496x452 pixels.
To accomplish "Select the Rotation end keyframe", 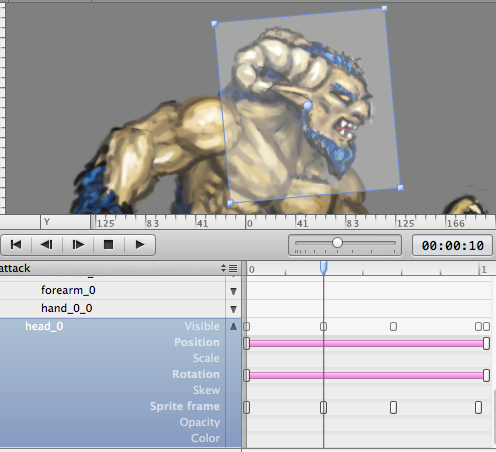I will (x=486, y=375).
